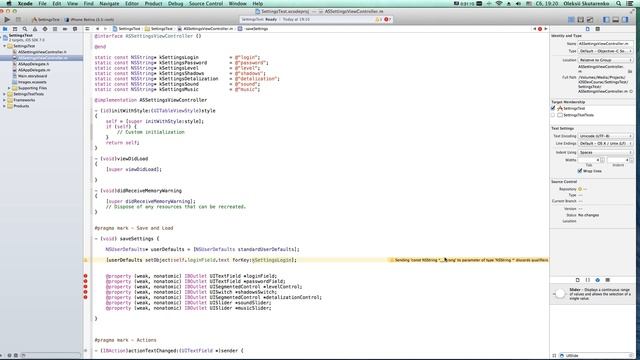Open the Log navigator icon

[75, 29]
